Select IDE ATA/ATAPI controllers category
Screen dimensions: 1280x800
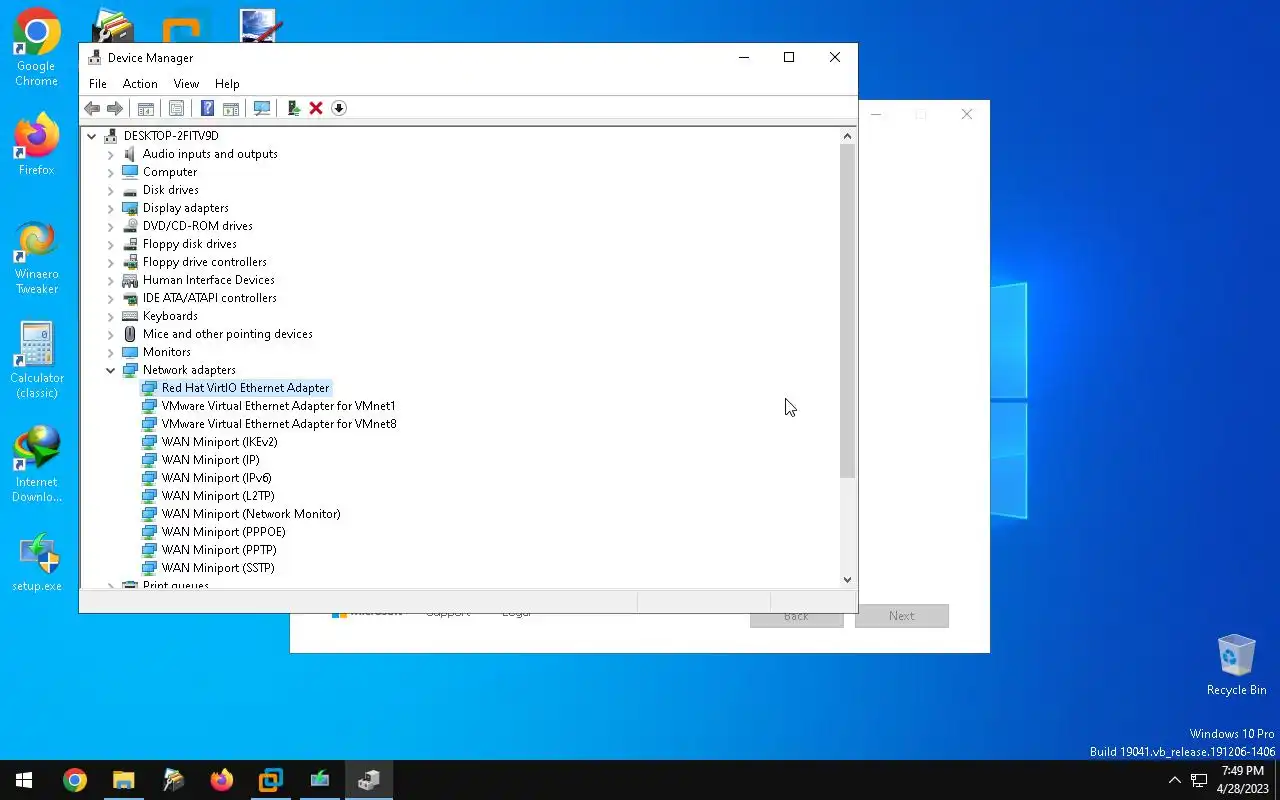(209, 298)
